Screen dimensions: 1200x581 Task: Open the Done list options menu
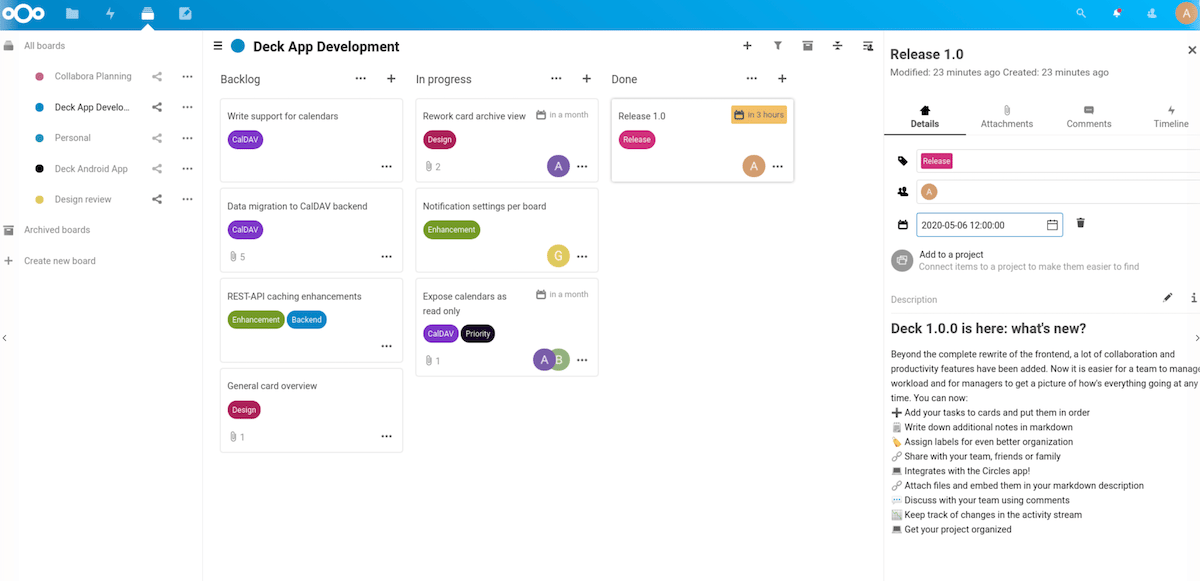pyautogui.click(x=752, y=78)
